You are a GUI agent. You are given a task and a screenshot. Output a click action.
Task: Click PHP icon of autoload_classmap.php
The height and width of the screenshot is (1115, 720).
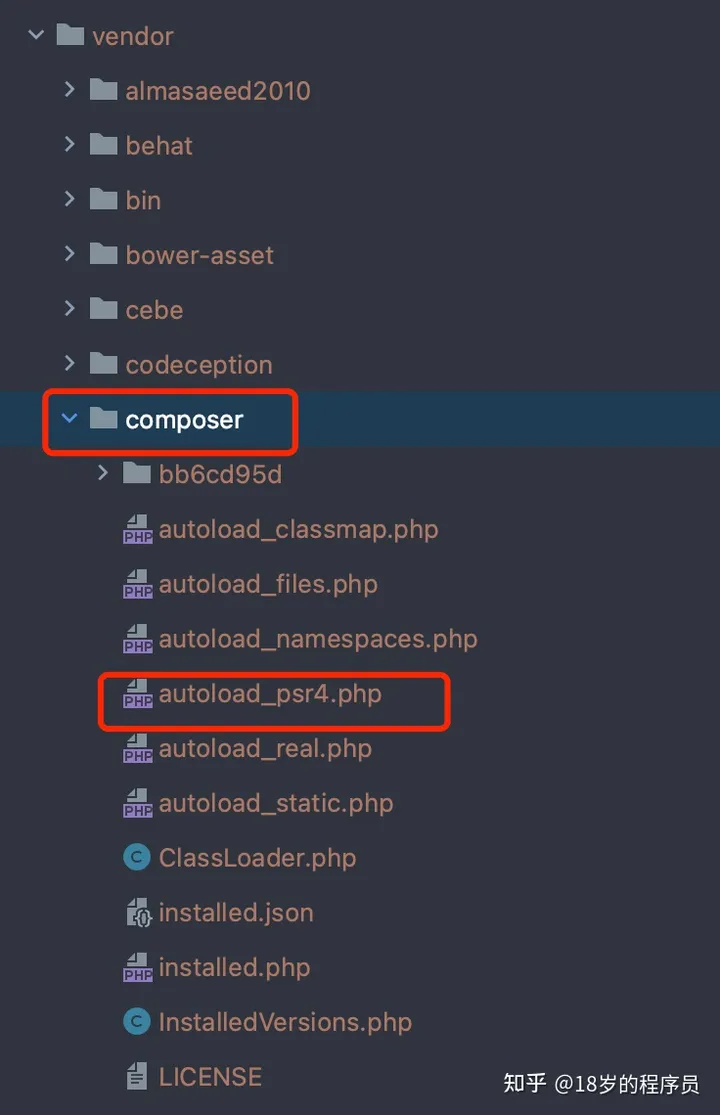click(137, 530)
